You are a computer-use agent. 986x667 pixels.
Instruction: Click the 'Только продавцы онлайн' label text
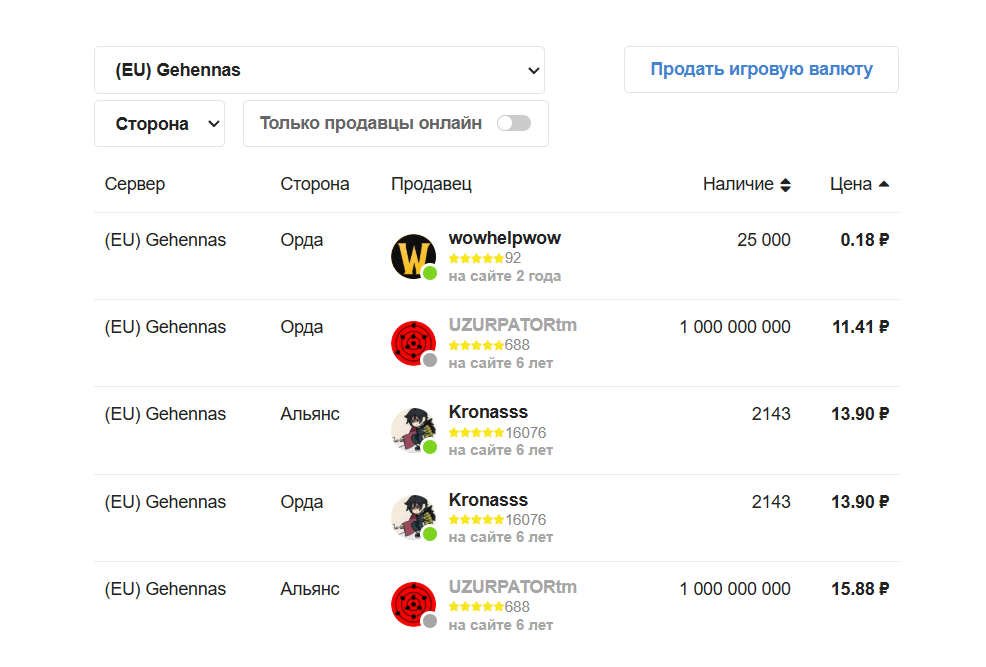371,123
